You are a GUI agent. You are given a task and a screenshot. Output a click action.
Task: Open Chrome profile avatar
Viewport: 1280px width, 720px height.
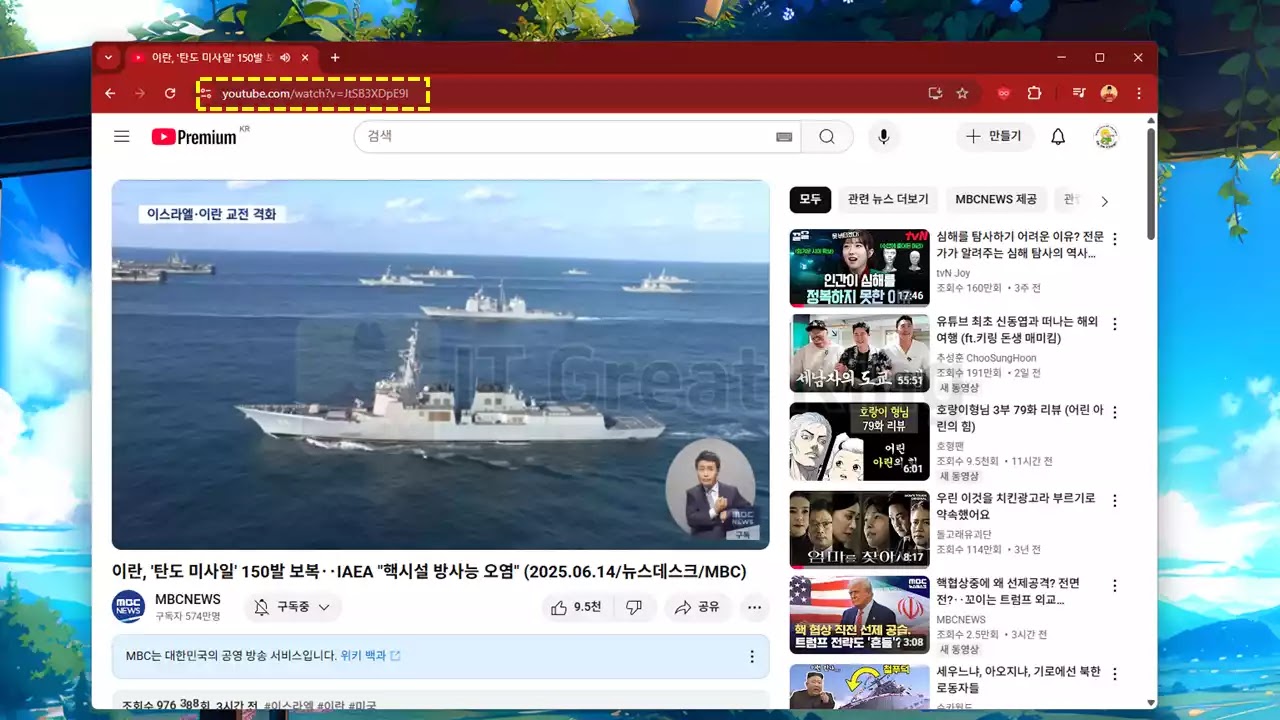coord(1109,93)
